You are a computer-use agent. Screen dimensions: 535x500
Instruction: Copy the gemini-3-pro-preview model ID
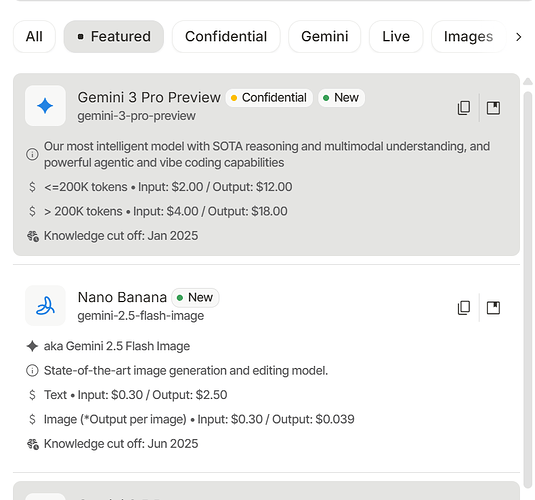pyautogui.click(x=464, y=108)
